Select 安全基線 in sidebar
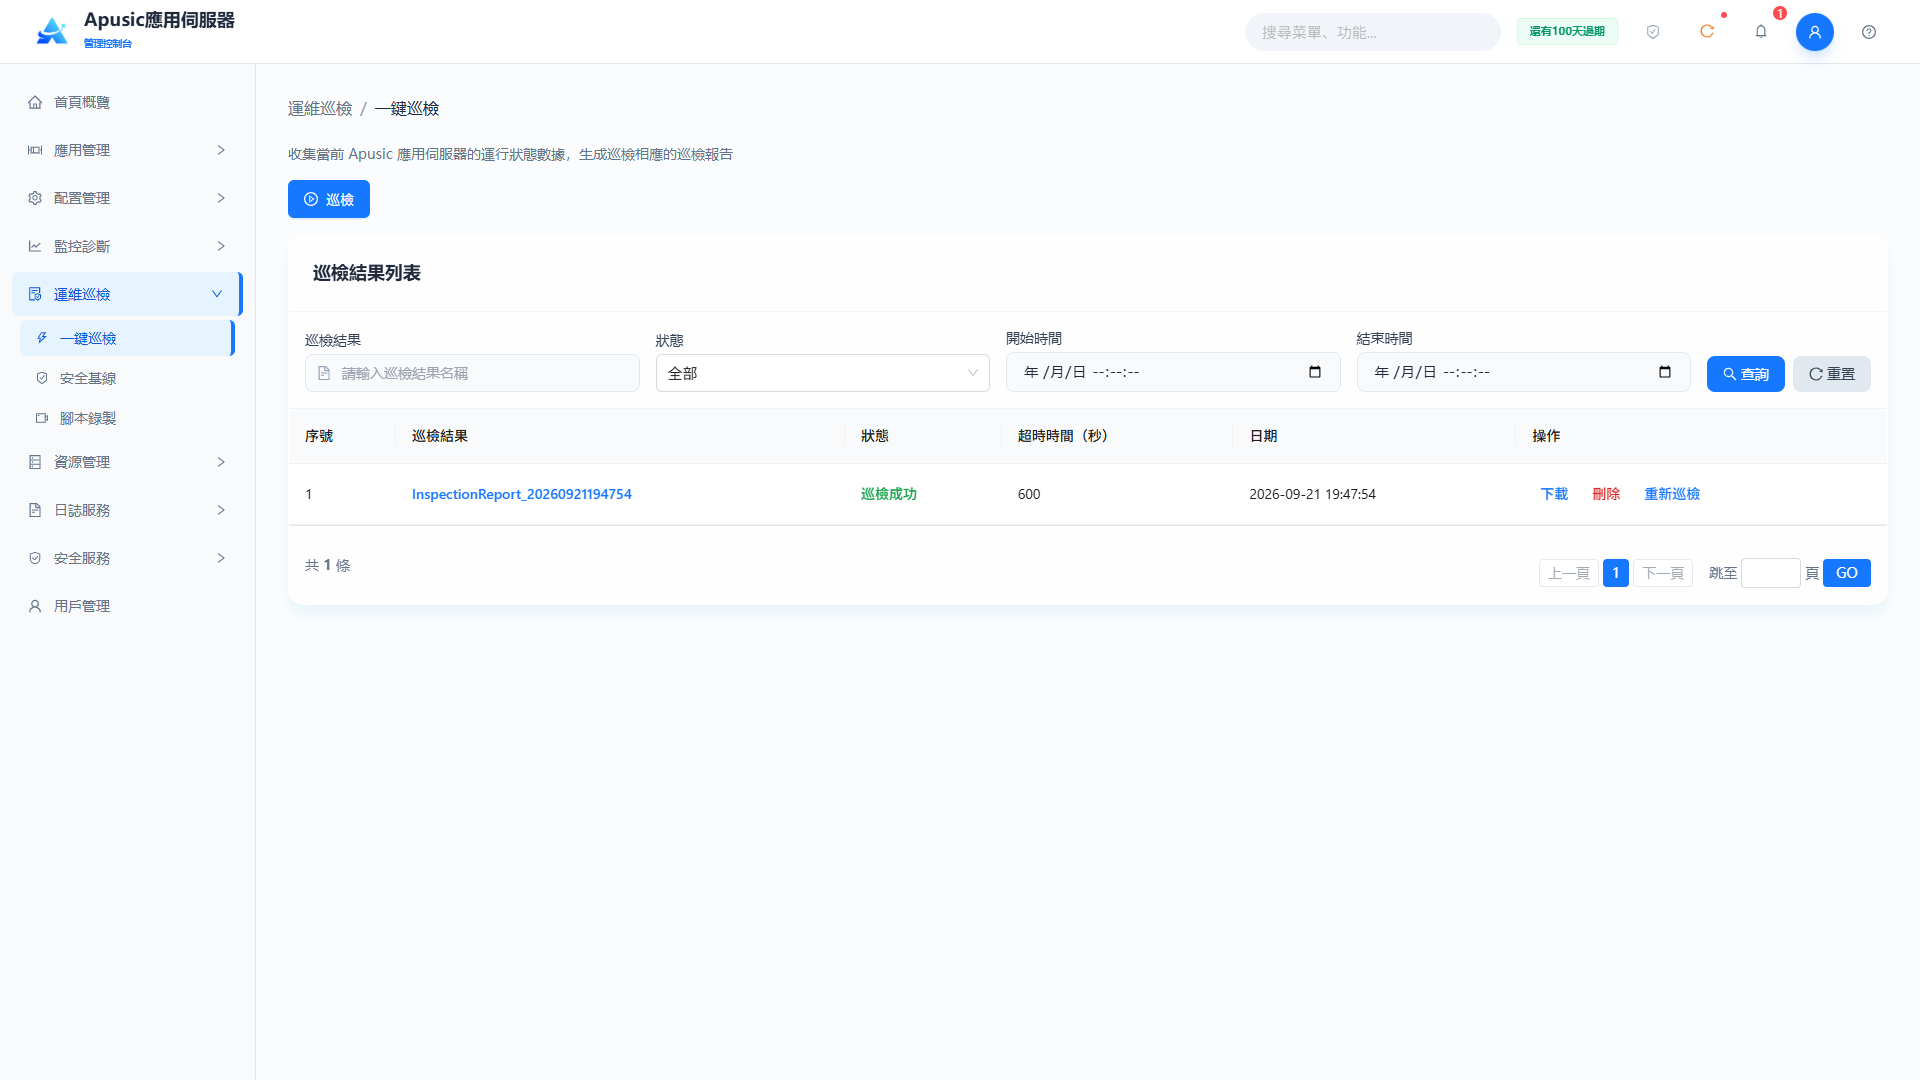This screenshot has height=1080, width=1920. pyautogui.click(x=127, y=378)
